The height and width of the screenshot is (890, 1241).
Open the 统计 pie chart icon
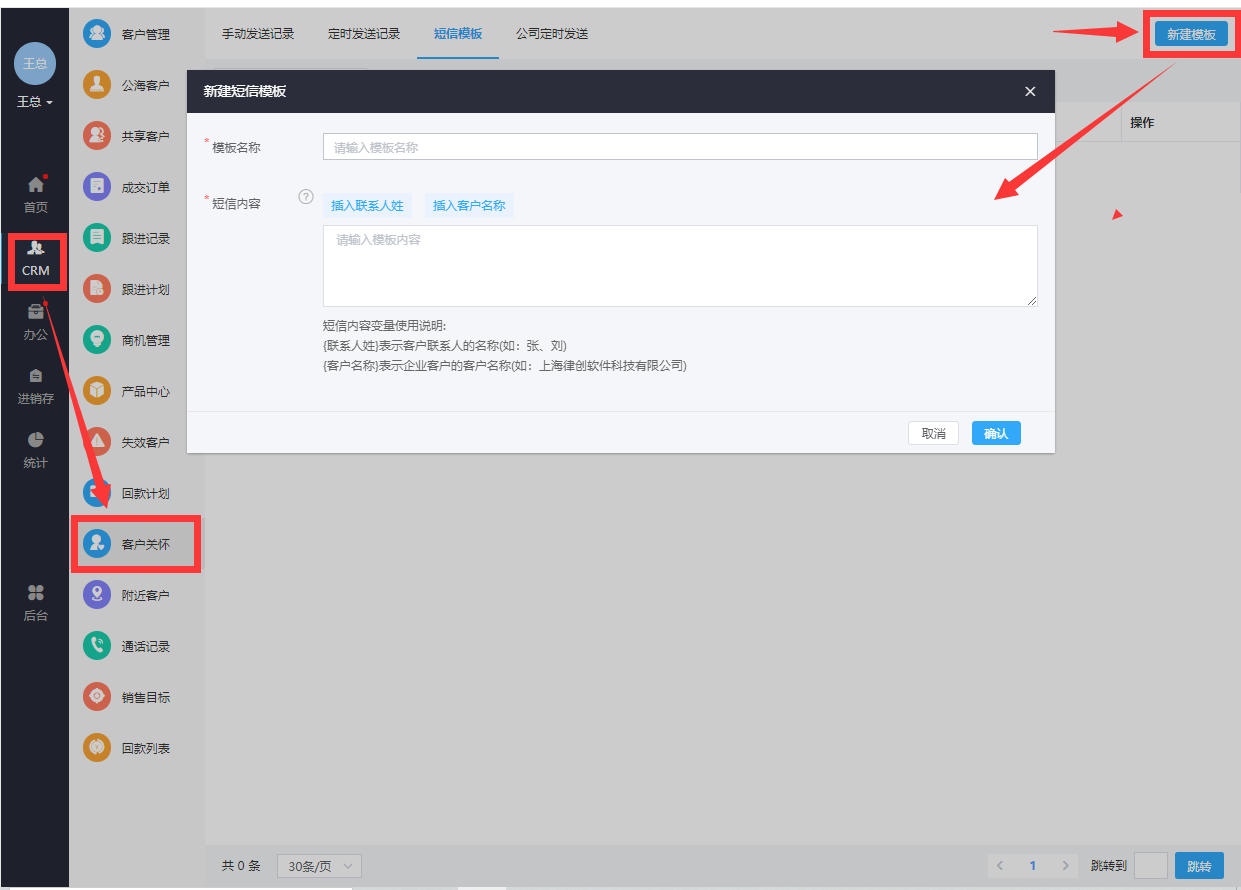[36, 440]
